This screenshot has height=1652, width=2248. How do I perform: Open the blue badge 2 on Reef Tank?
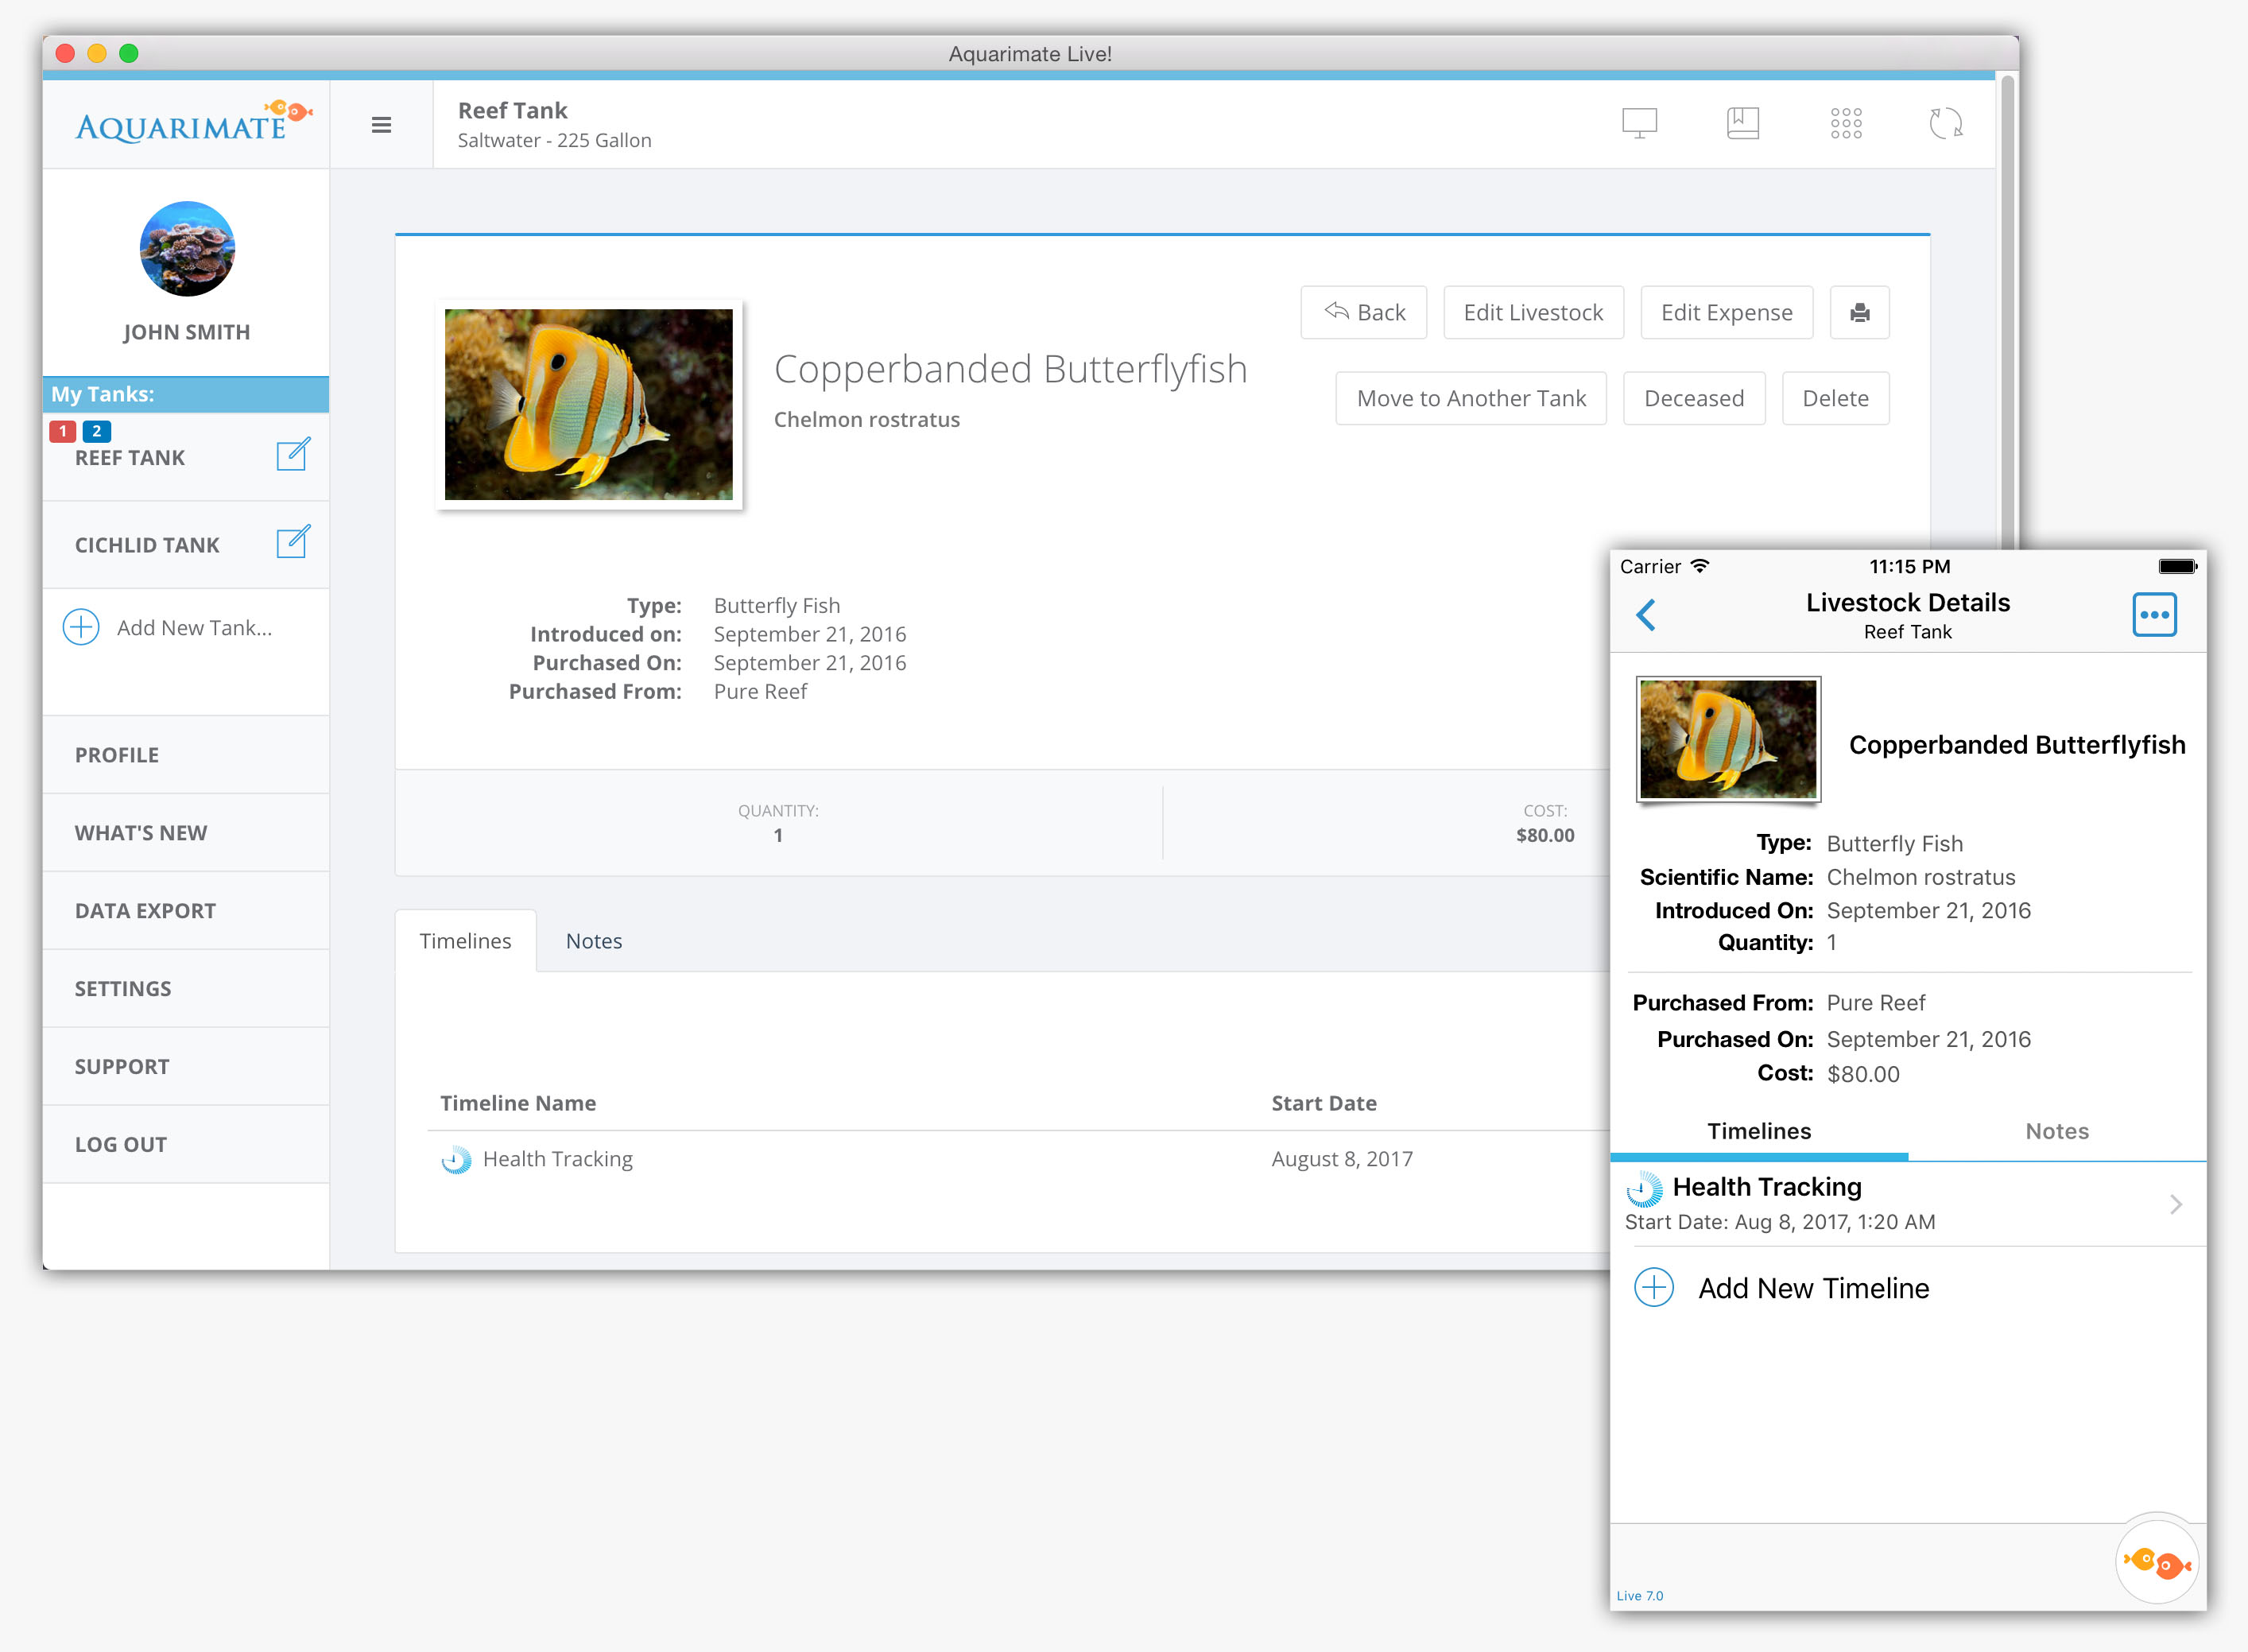pos(96,431)
